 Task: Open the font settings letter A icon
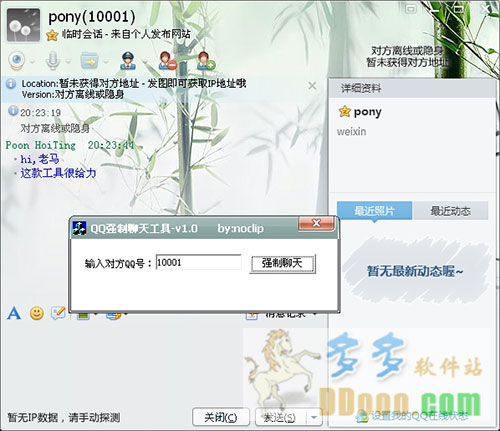[14, 313]
